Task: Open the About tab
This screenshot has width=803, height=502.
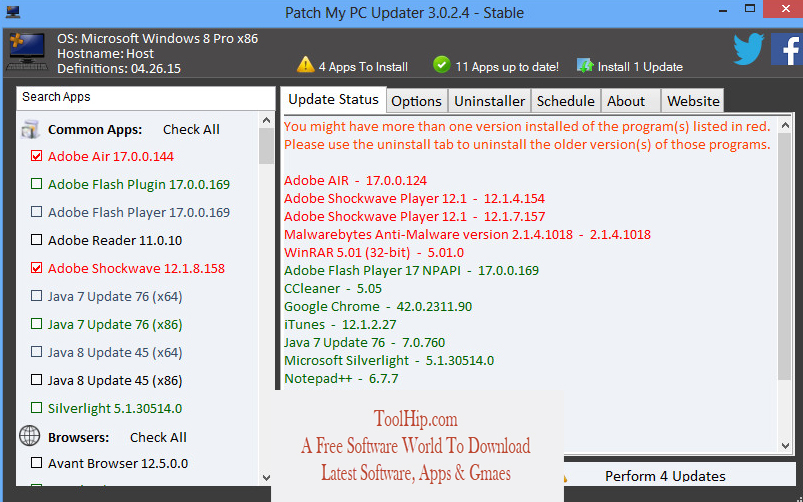Action: tap(631, 101)
